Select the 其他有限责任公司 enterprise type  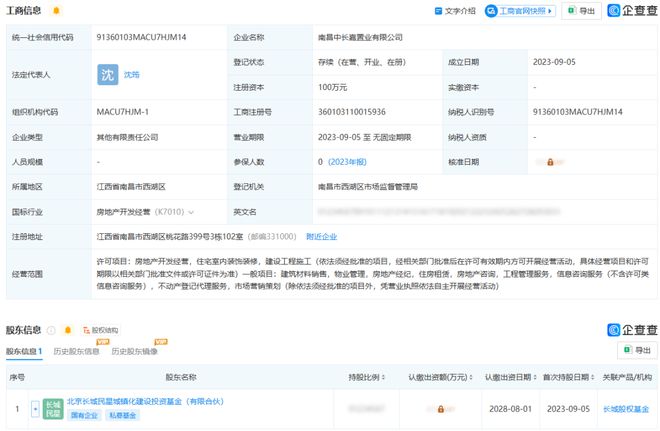tap(128, 137)
